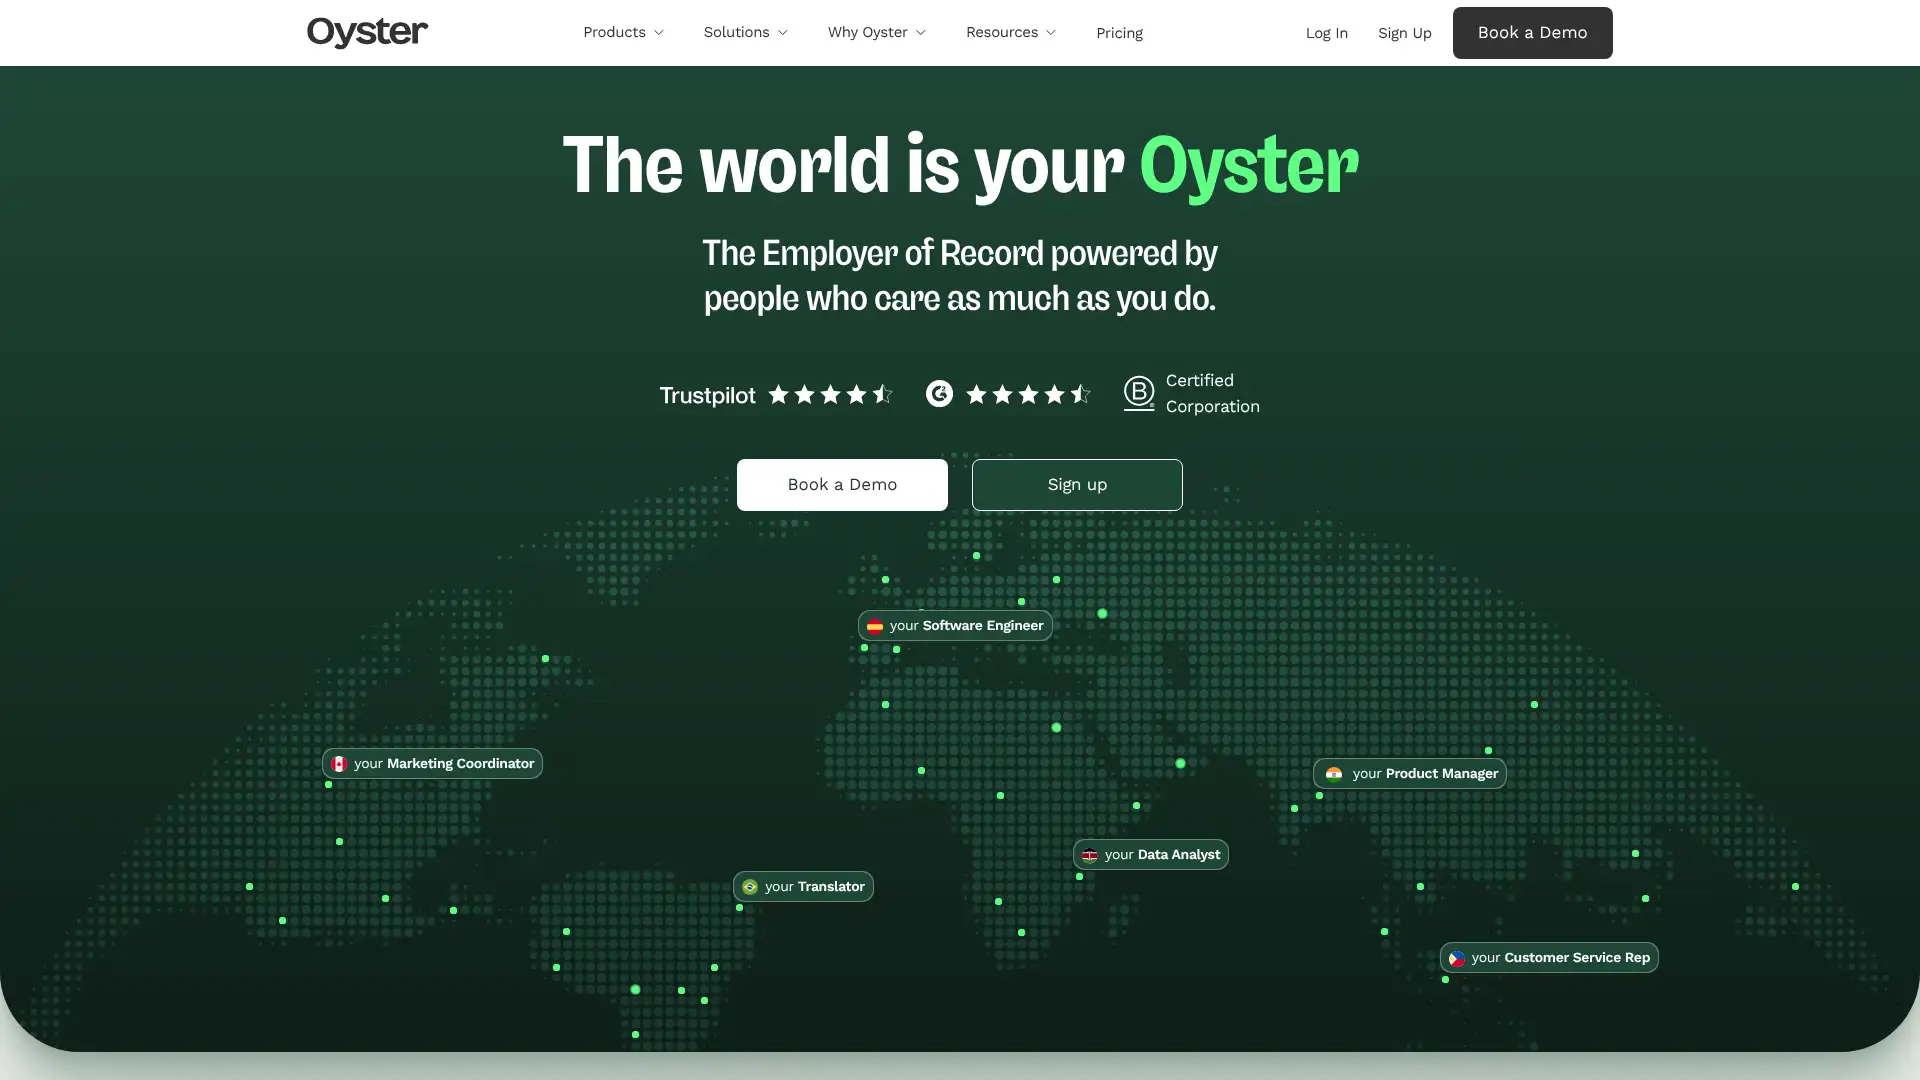Click the Employer of Record subheading text
The image size is (1920, 1080).
tap(960, 276)
